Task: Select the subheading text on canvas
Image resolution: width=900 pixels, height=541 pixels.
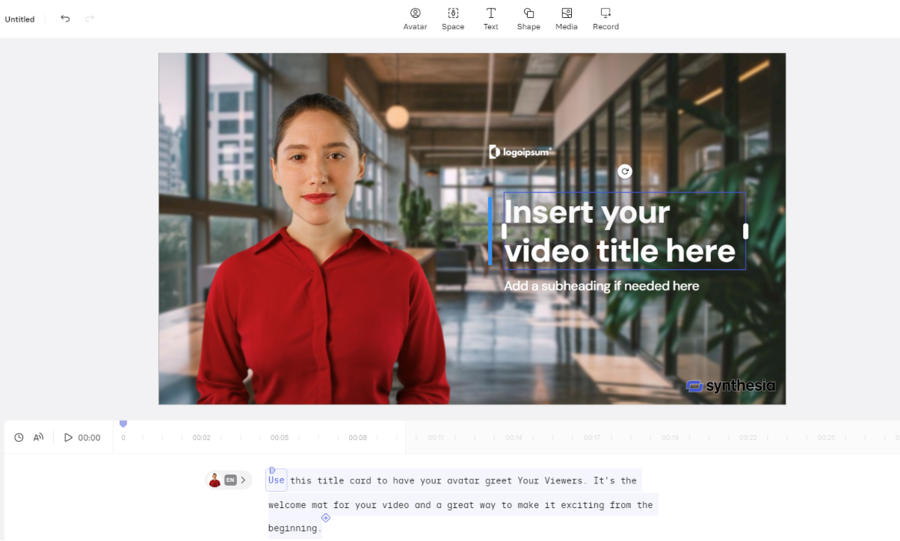Action: [601, 286]
